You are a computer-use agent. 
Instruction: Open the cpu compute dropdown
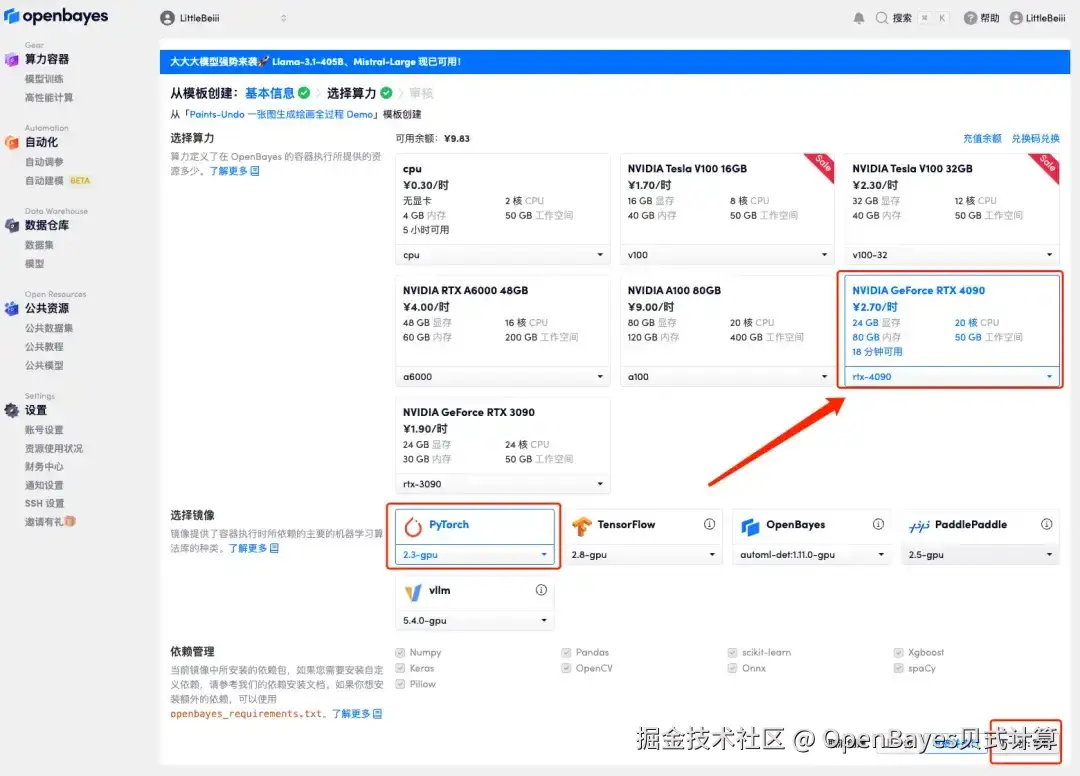503,255
